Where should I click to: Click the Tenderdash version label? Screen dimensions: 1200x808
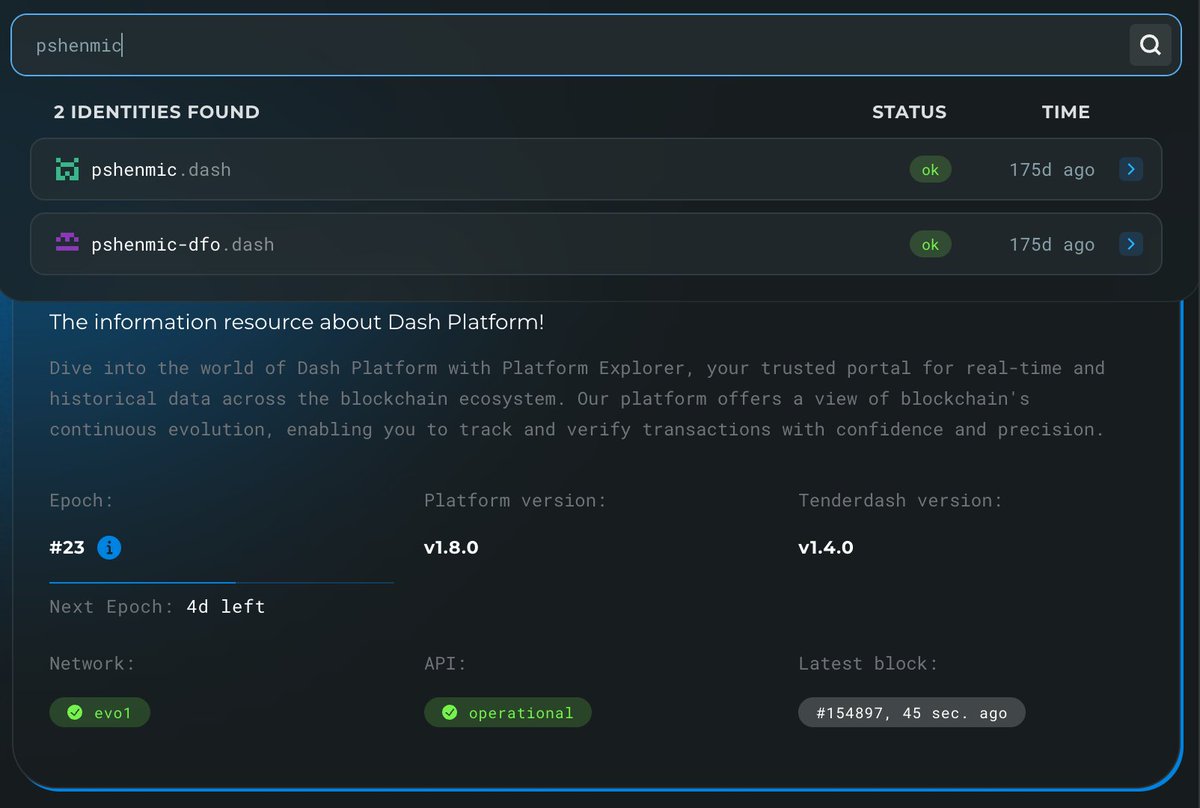(x=900, y=500)
